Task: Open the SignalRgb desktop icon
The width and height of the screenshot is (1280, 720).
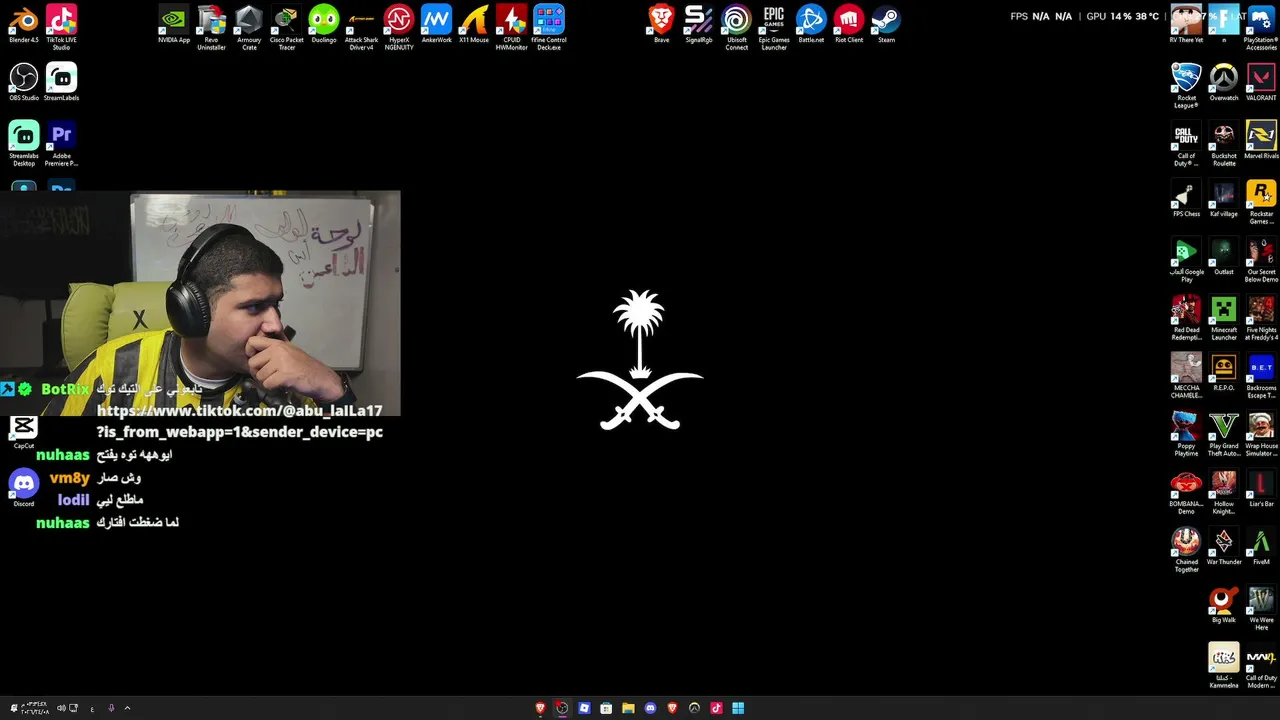Action: [x=699, y=25]
